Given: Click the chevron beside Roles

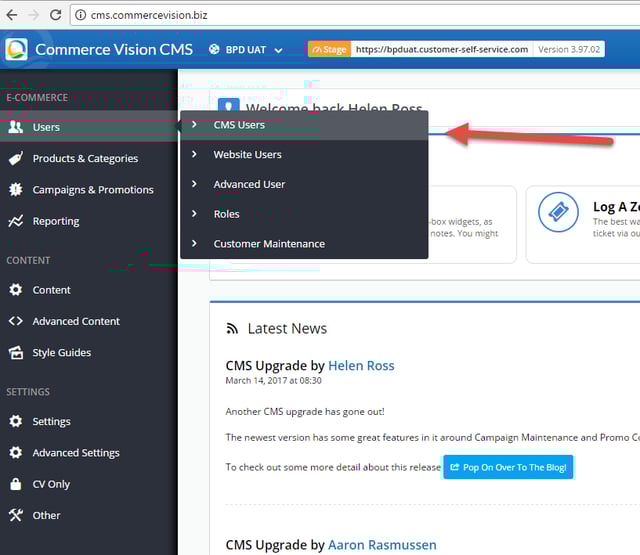Looking at the screenshot, I should pyautogui.click(x=194, y=214).
